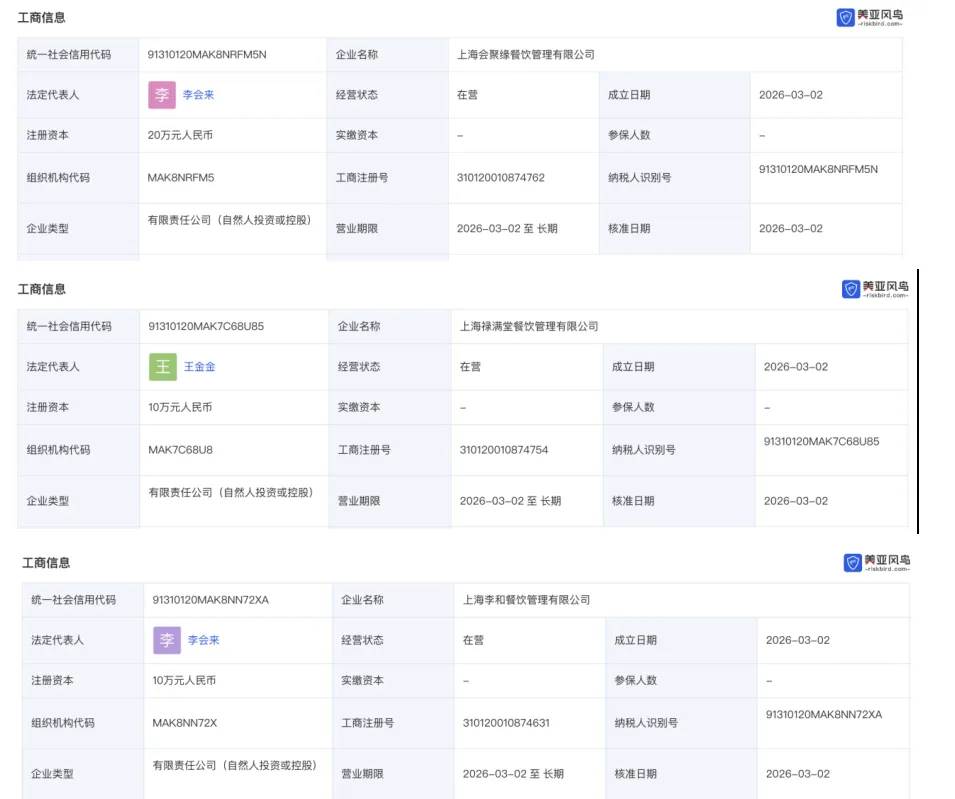Open 李会来 link in 上海李和餐饮 table
This screenshot has height=799, width=955.
(203, 640)
